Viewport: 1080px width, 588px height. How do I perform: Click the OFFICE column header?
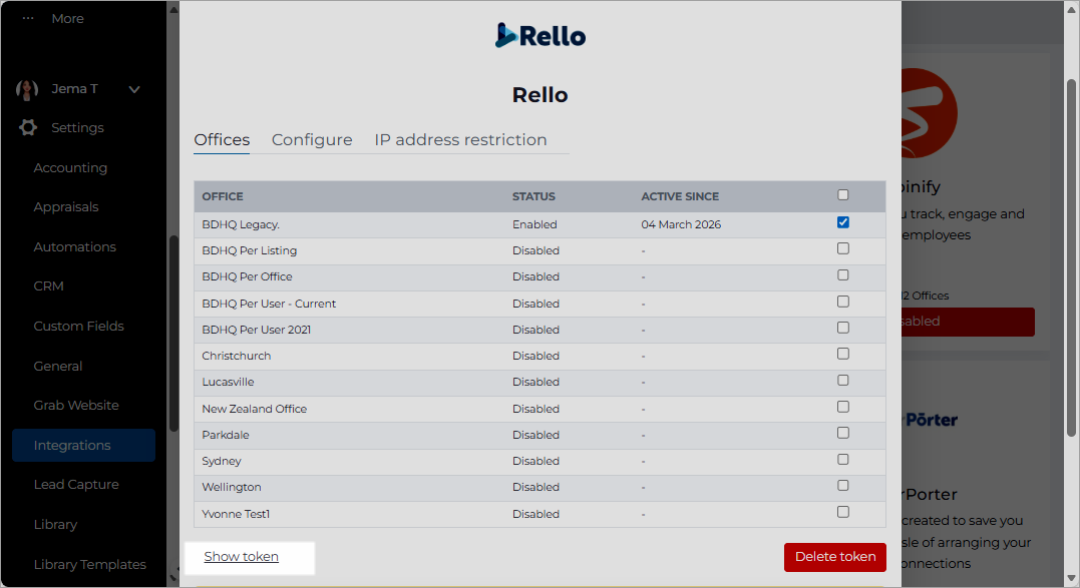tap(222, 196)
